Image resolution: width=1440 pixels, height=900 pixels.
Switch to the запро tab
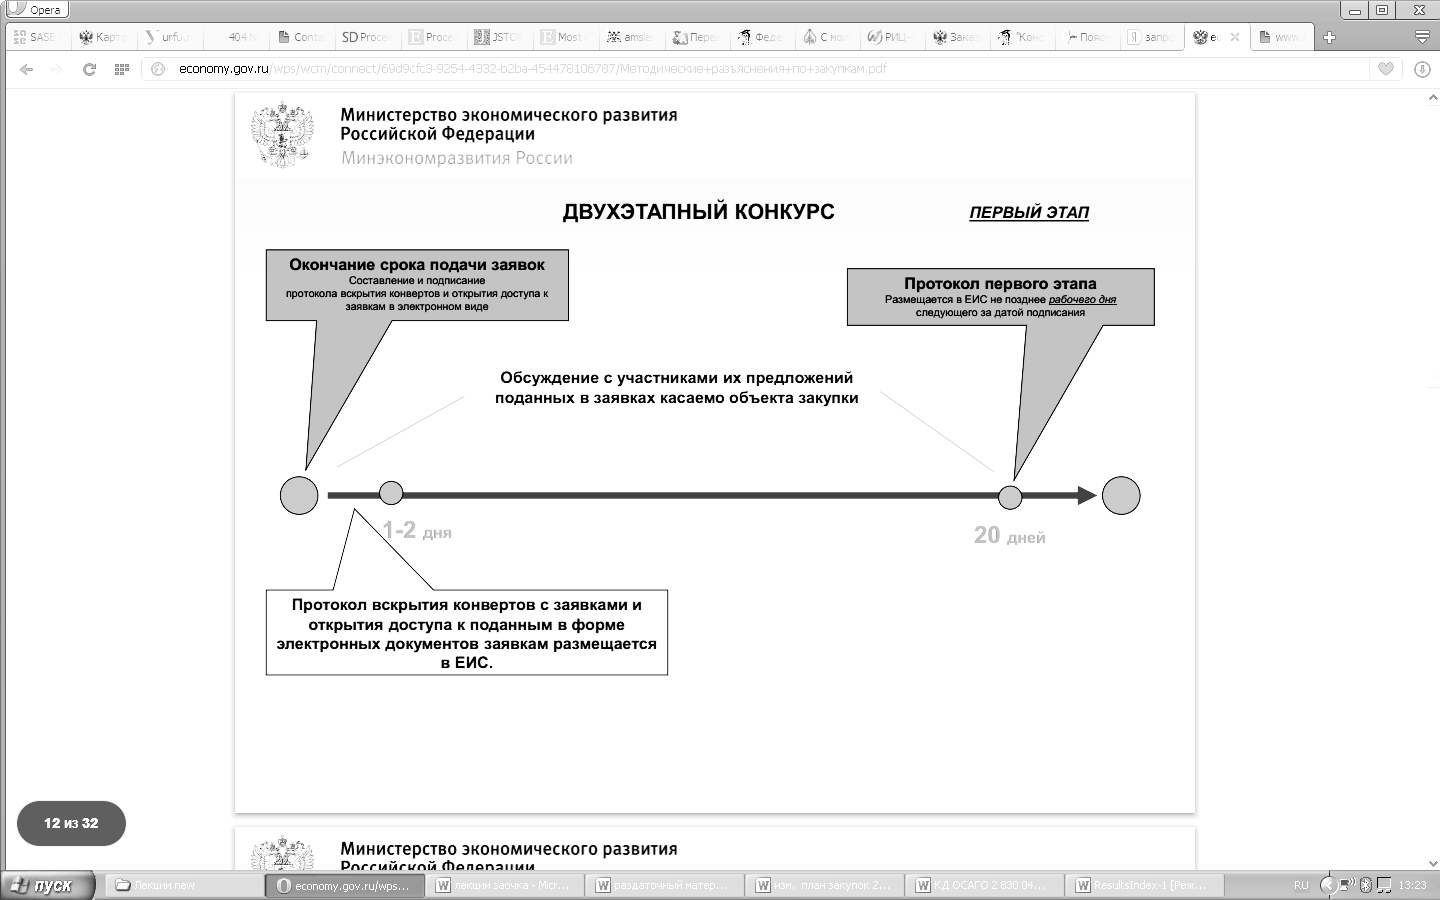tap(1154, 37)
